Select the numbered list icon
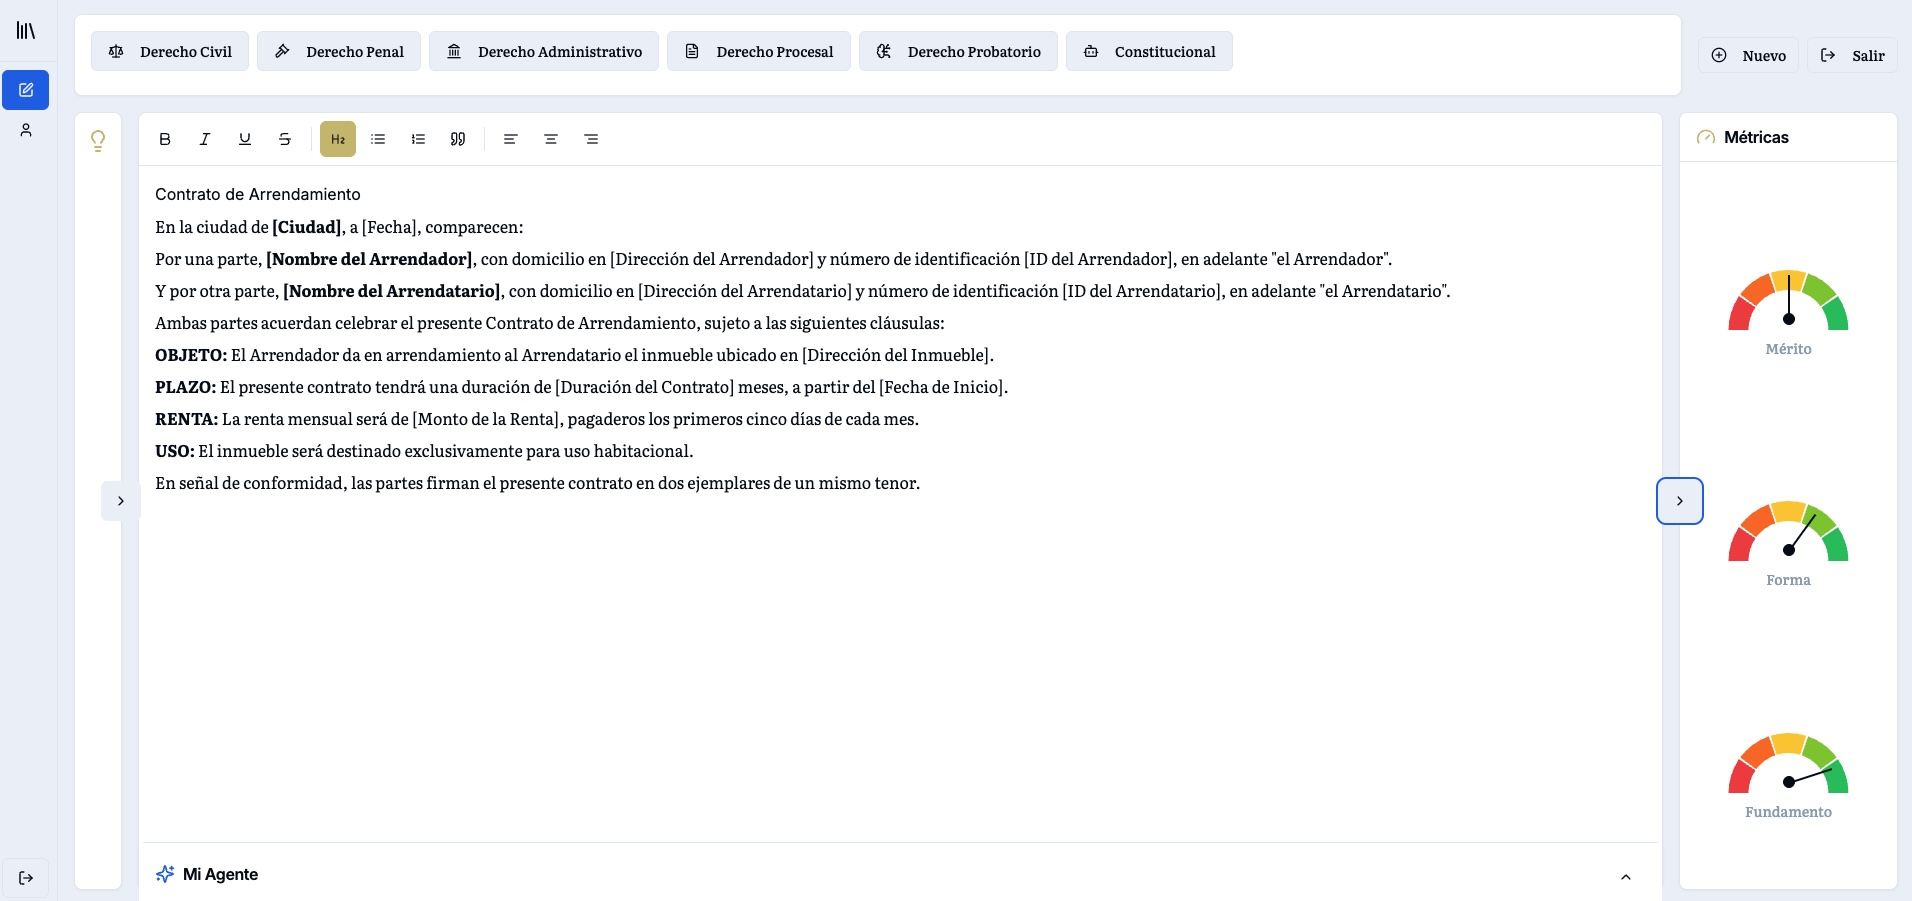Screen dimensions: 1912x901 [417, 139]
